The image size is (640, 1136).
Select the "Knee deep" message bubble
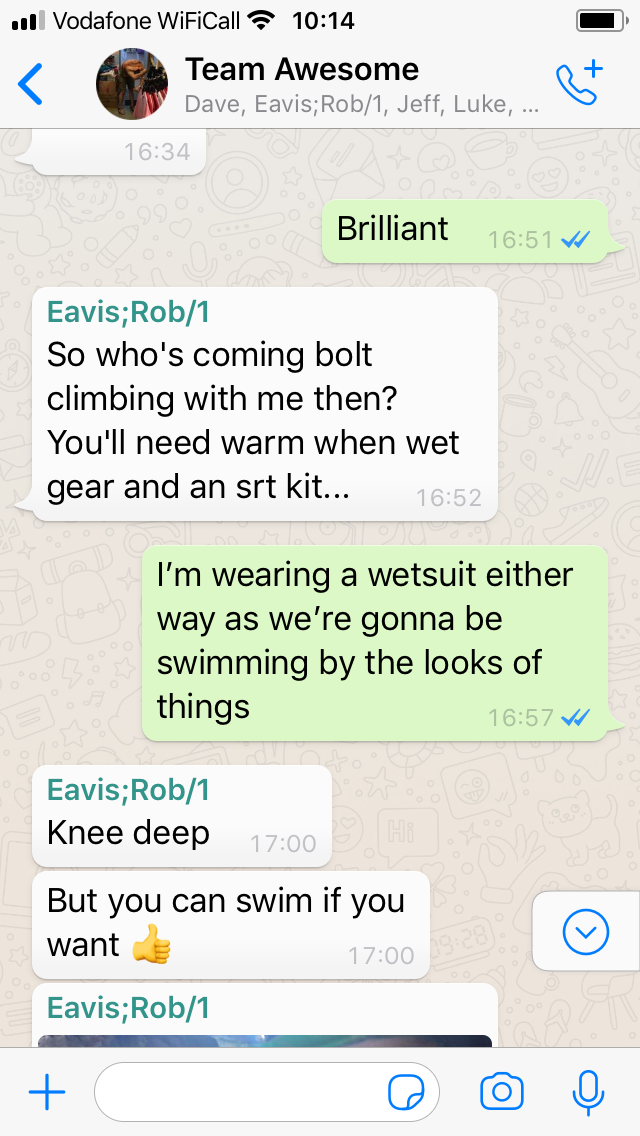182,816
